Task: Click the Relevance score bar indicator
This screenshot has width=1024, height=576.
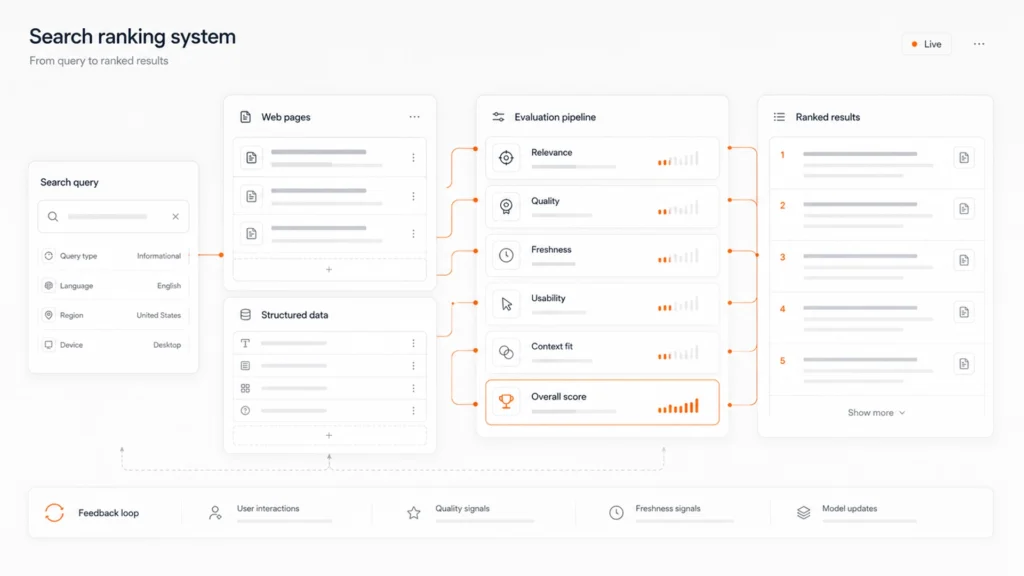Action: [679, 159]
